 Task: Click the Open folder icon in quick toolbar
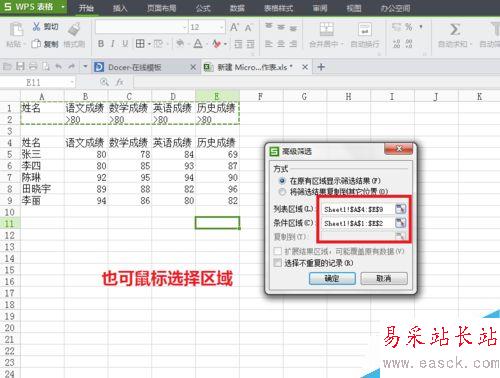point(8,67)
